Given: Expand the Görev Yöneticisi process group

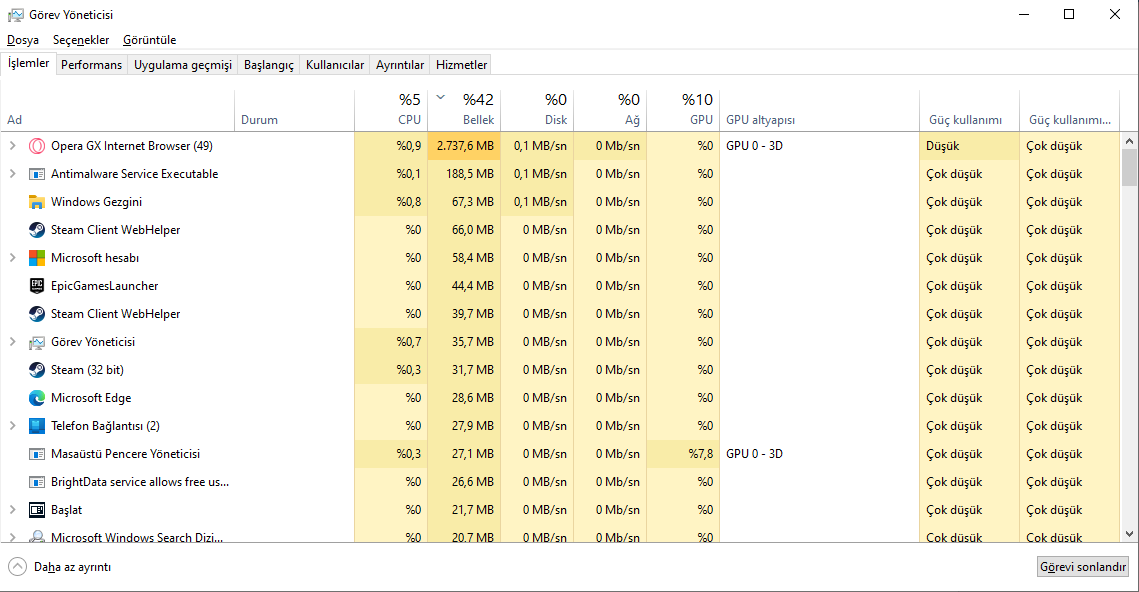Looking at the screenshot, I should click(12, 342).
